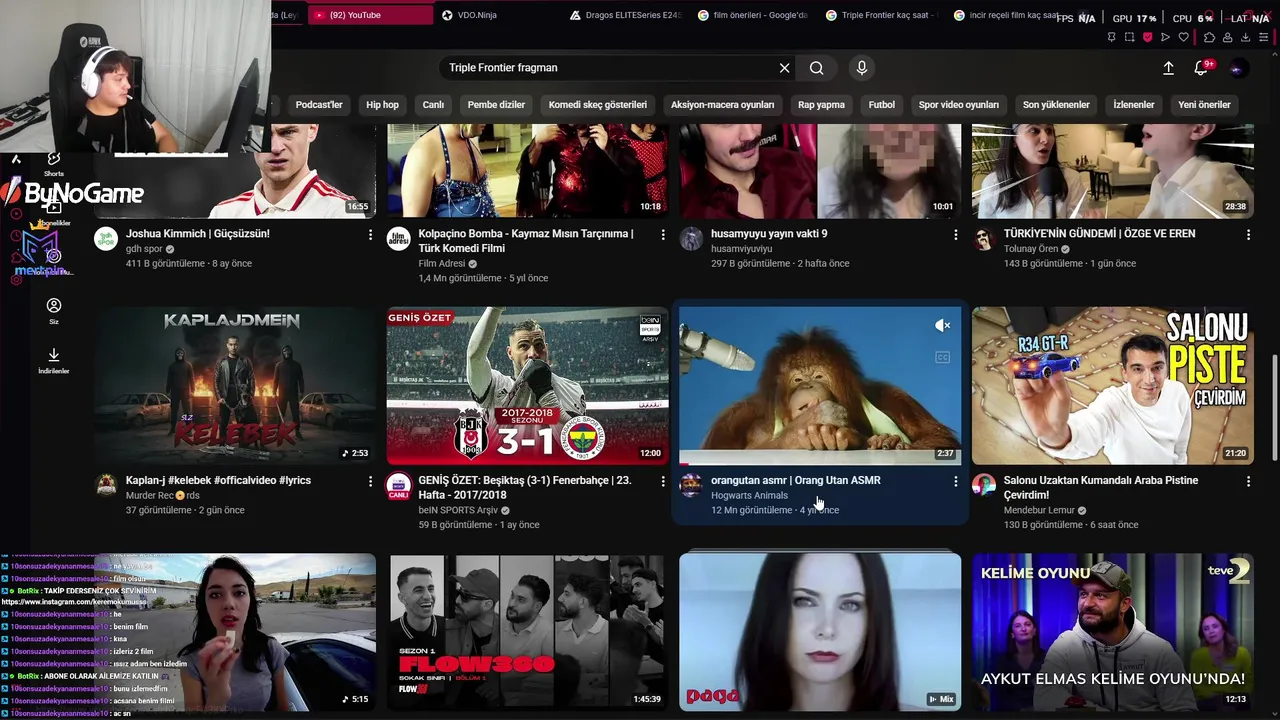The image size is (1280, 720).
Task: Open the Beşiktaş 3-1 Fenerbahçe thumbnail
Action: pos(528,386)
